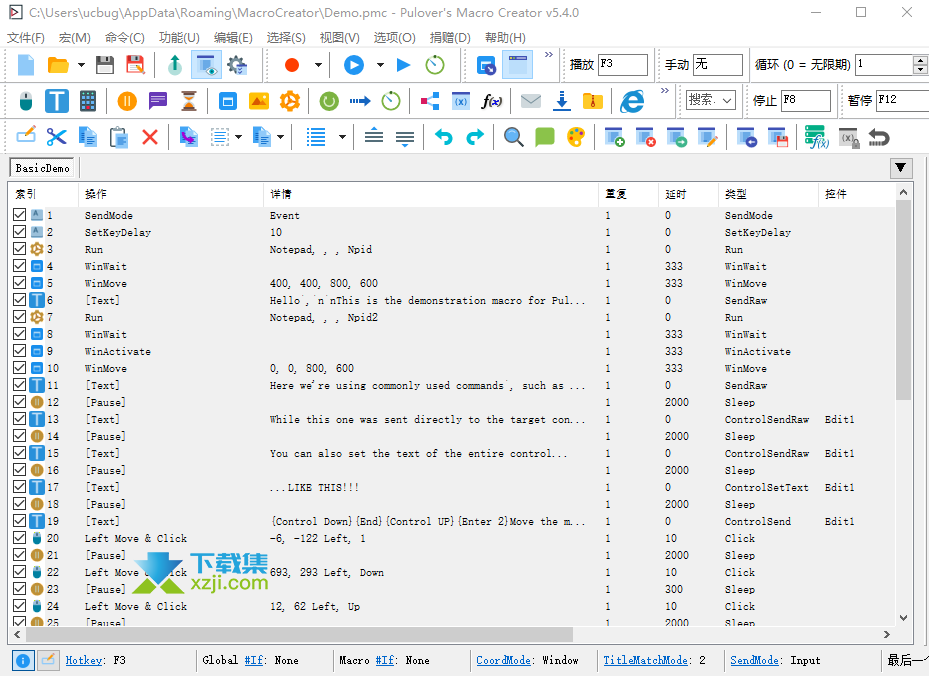Click the scissors cut icon
This screenshot has height=676, width=929.
point(56,137)
